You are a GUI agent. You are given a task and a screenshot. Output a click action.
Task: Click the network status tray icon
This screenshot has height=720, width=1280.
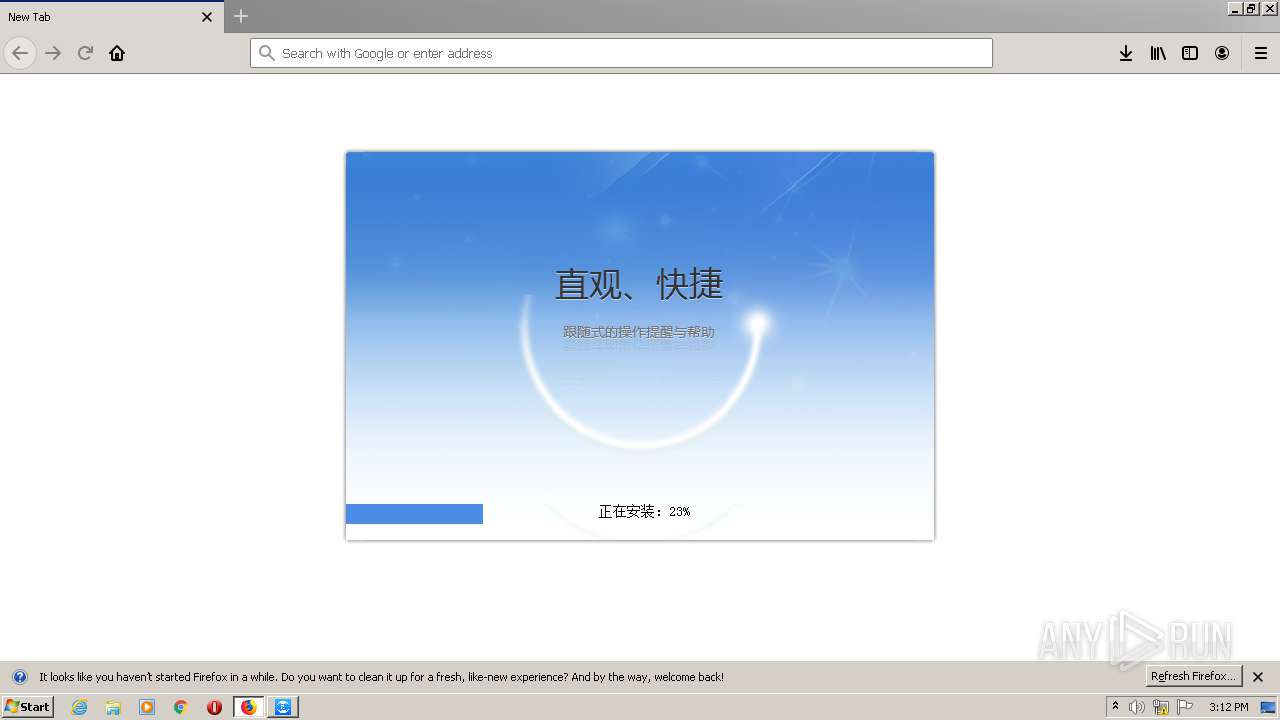click(x=1161, y=707)
